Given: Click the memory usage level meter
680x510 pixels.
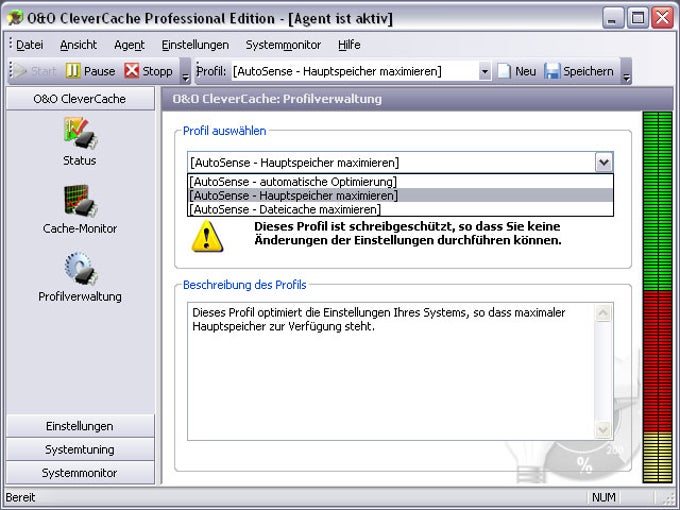Looking at the screenshot, I should pyautogui.click(x=658, y=297).
